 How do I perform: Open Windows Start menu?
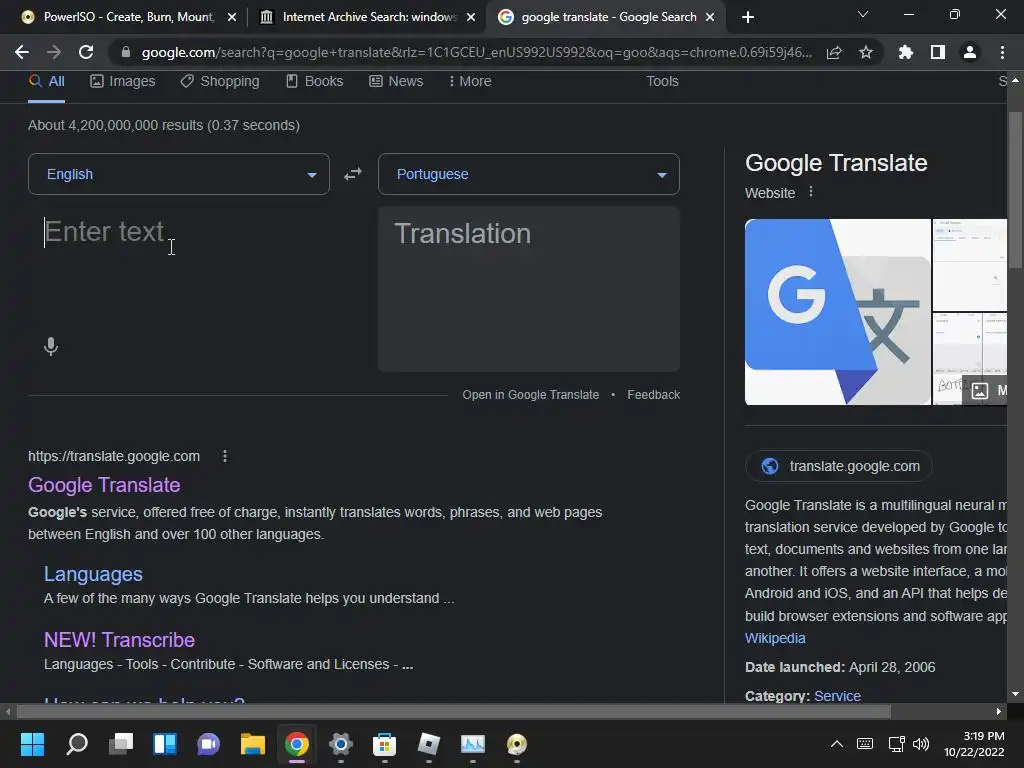point(33,744)
